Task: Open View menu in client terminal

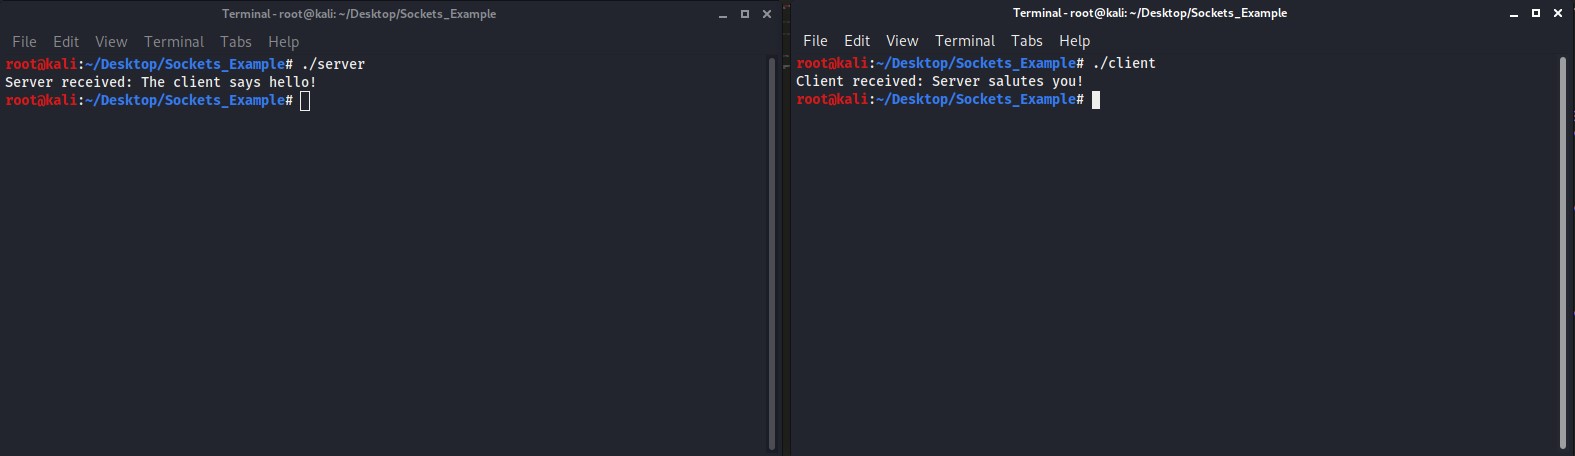Action: point(902,41)
